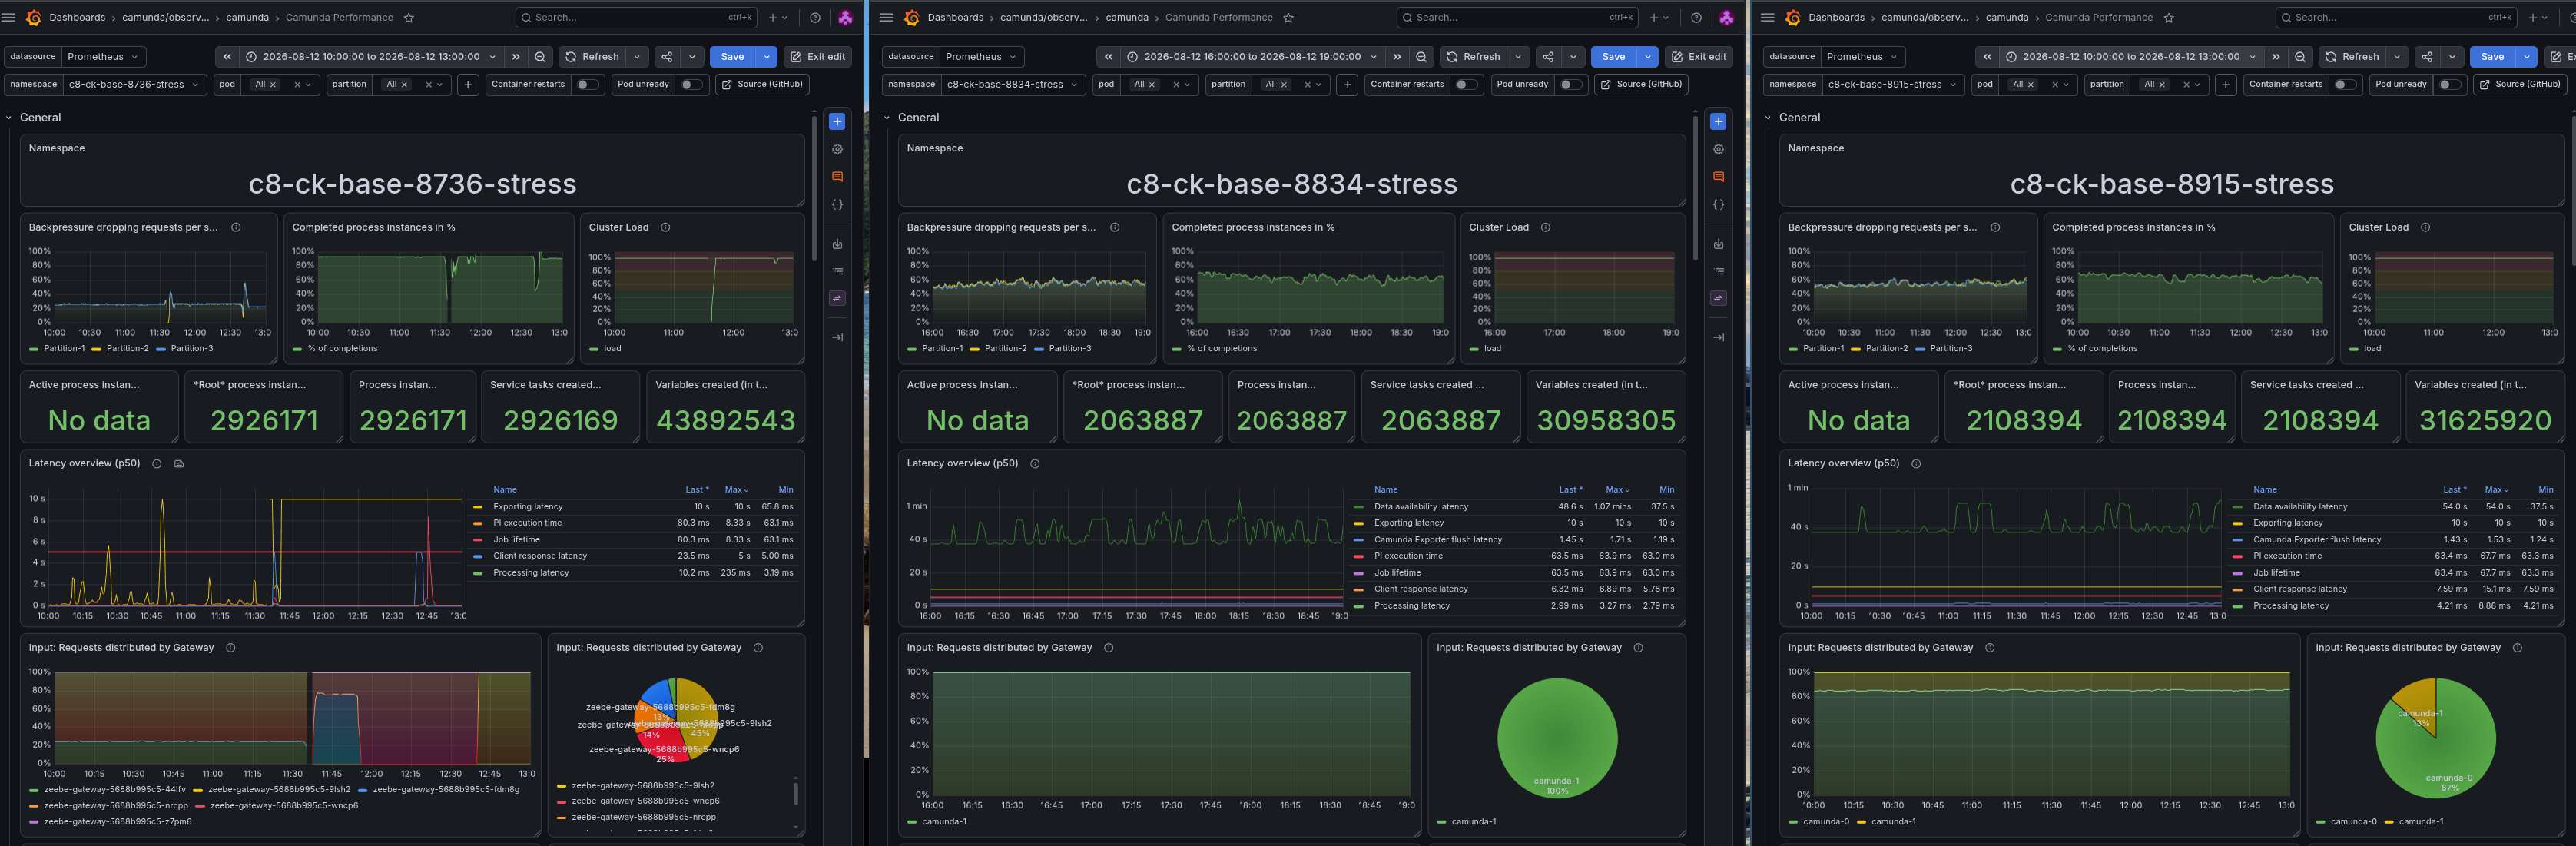Save the dashboard in the 8736-stress window
Screen dimensions: 2576x846
point(732,57)
